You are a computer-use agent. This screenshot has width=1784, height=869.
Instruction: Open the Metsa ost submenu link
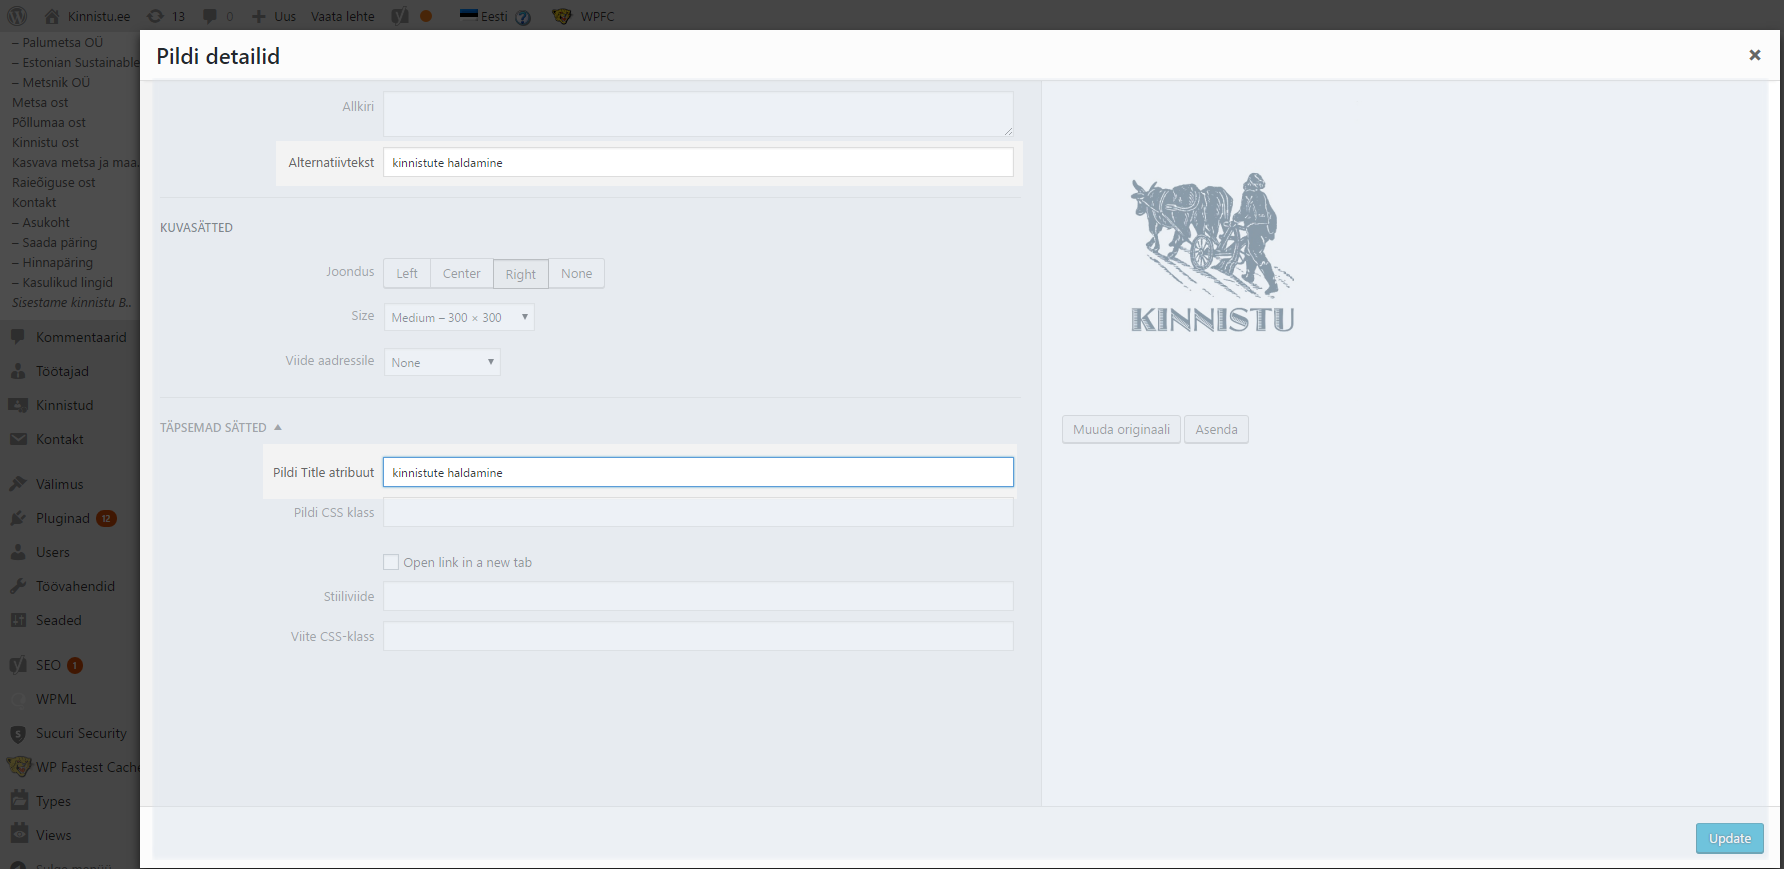[x=40, y=102]
